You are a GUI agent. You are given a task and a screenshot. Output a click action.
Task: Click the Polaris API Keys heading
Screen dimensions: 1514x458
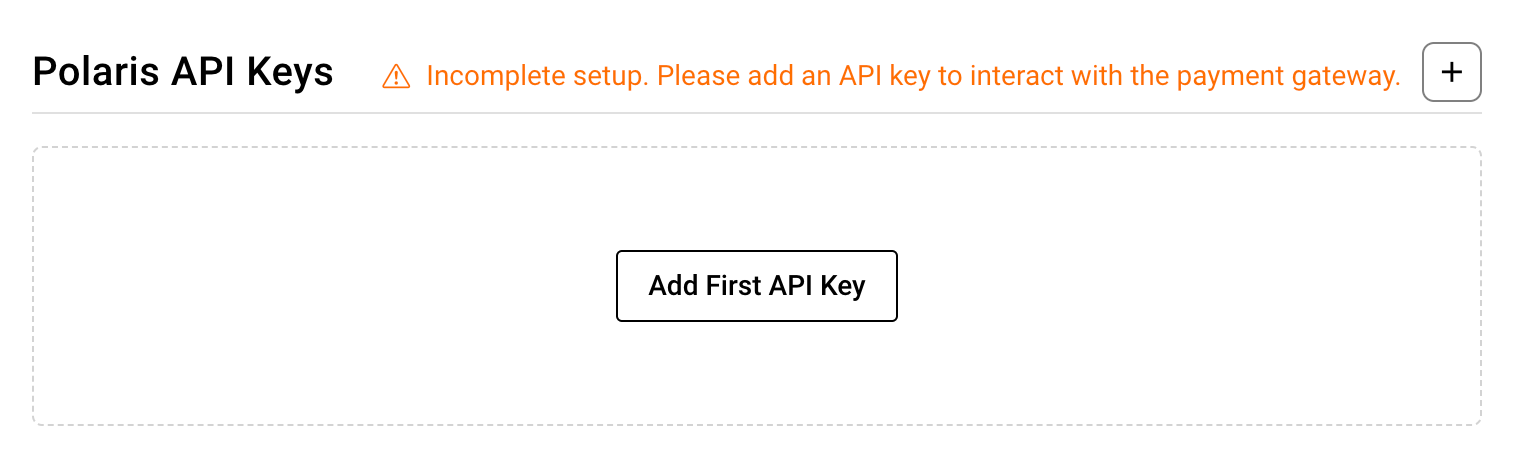pyautogui.click(x=183, y=72)
